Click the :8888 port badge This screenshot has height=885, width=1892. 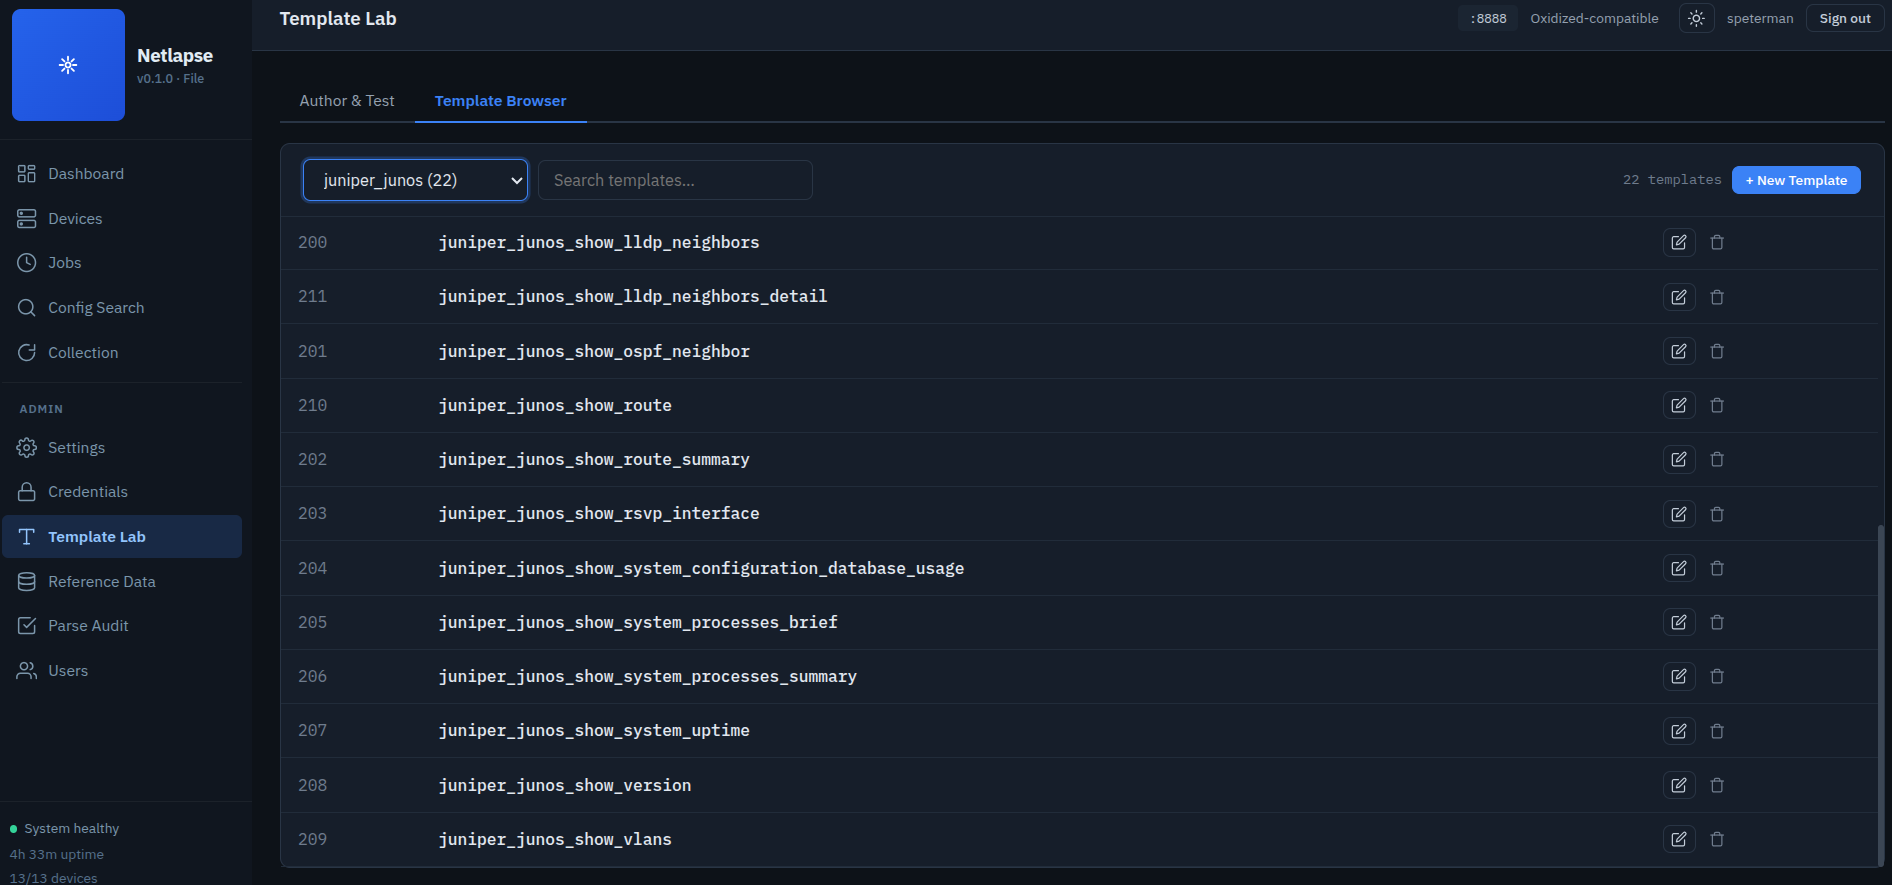pos(1488,19)
